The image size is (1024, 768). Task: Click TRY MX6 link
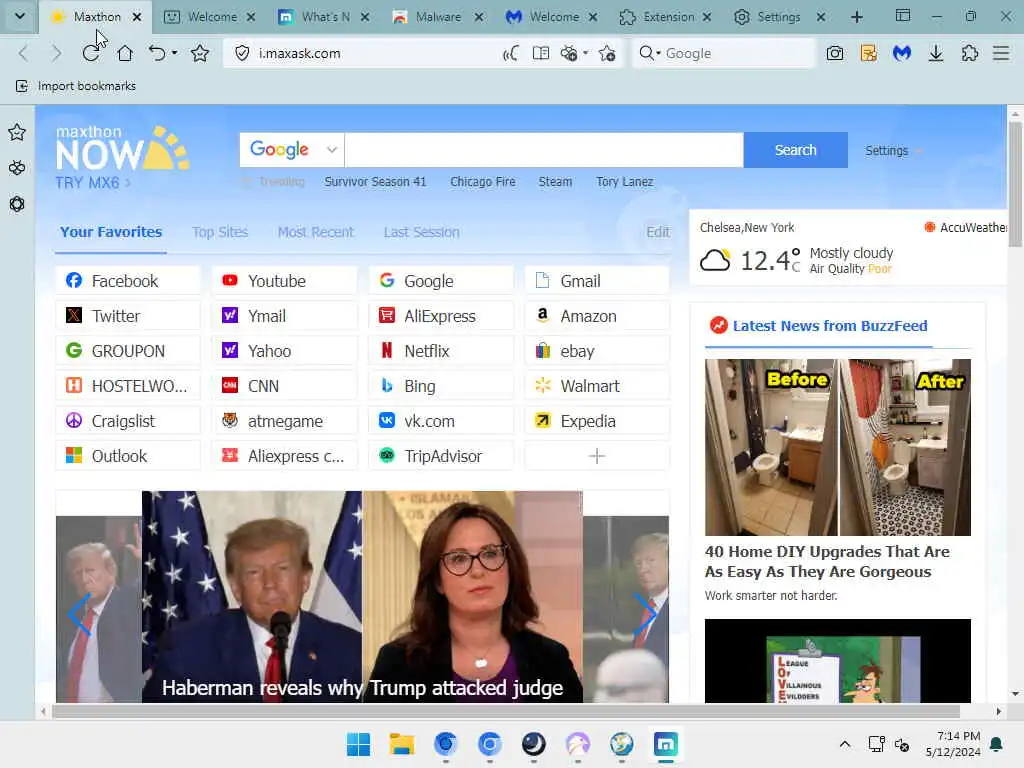[x=92, y=183]
